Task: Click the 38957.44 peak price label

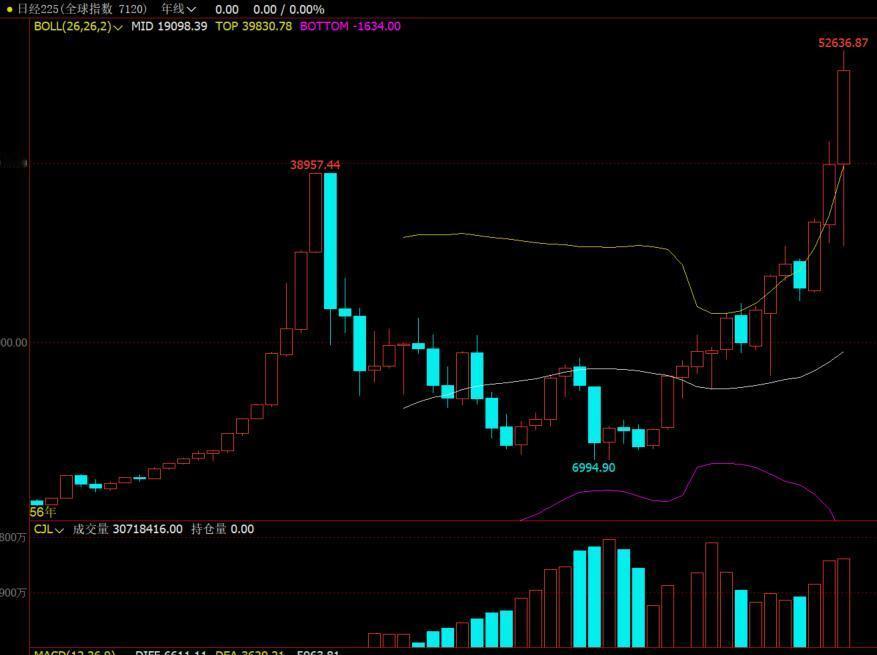Action: (315, 164)
